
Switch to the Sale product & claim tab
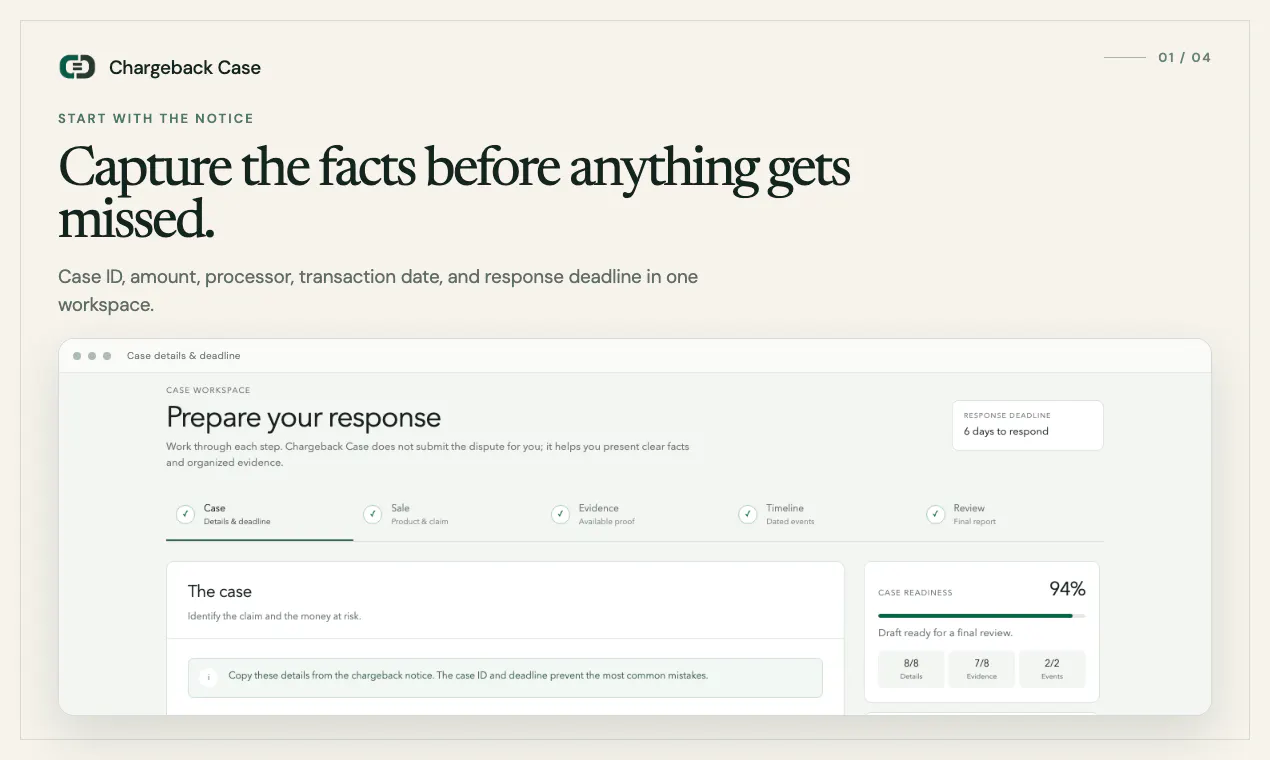pos(447,514)
